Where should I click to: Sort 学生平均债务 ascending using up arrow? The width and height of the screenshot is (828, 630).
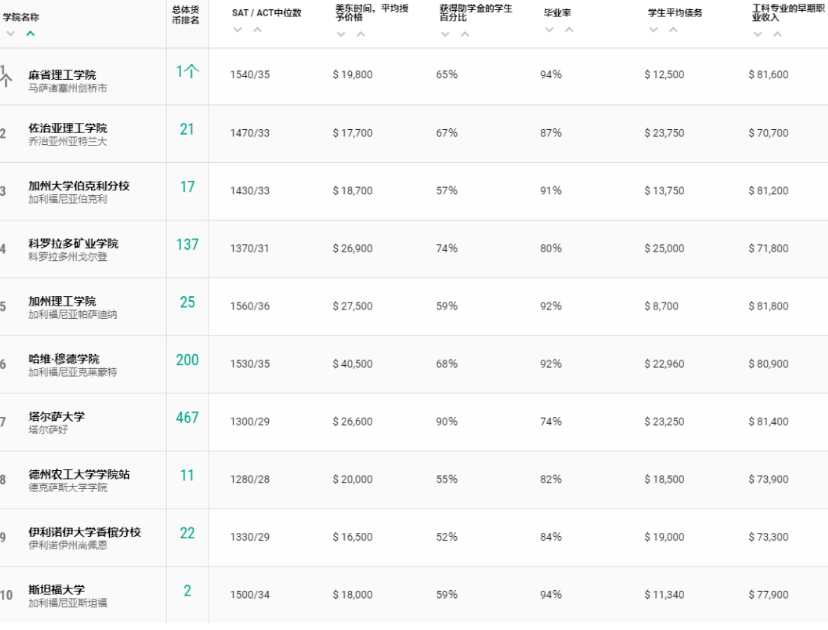click(x=673, y=29)
